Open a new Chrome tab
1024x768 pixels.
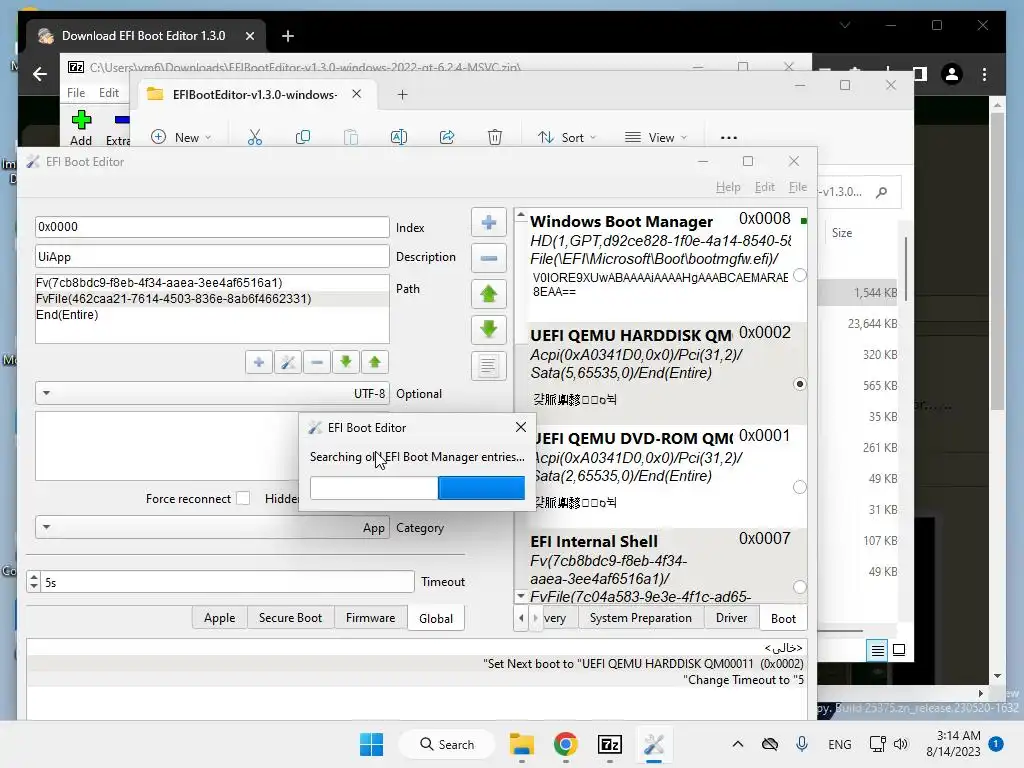288,36
